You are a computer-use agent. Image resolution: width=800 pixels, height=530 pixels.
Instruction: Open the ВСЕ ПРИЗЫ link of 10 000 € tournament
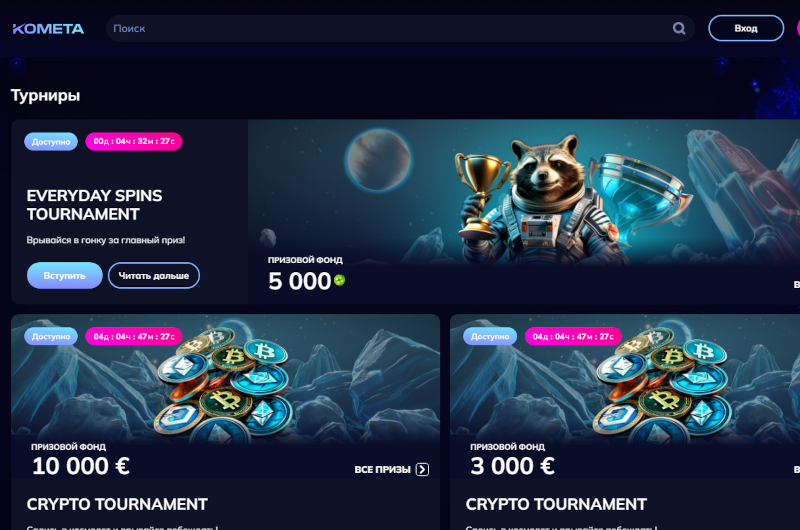click(x=391, y=469)
